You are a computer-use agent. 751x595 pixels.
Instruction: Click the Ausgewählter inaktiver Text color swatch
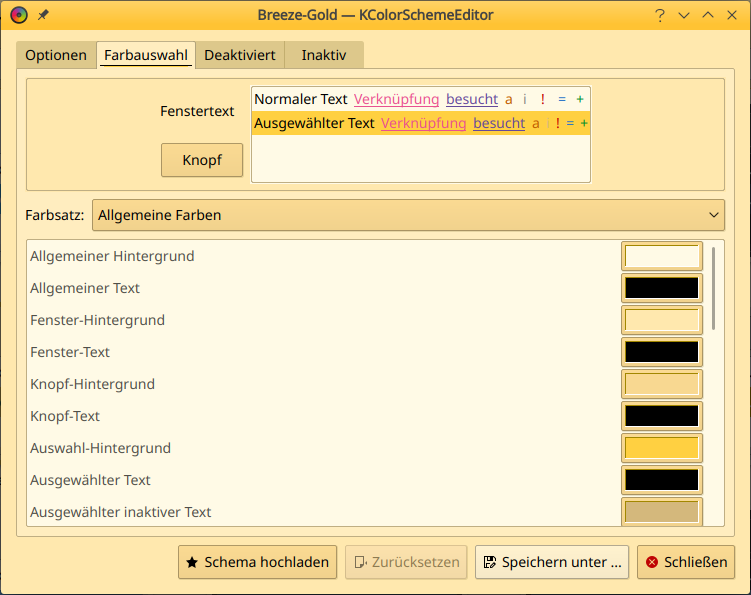click(x=662, y=512)
